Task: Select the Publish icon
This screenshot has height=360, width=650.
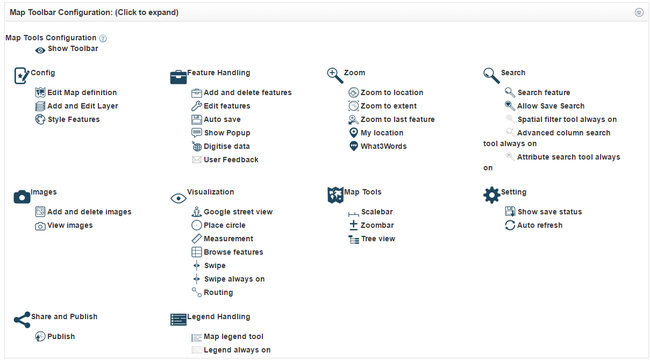Action: (x=40, y=336)
